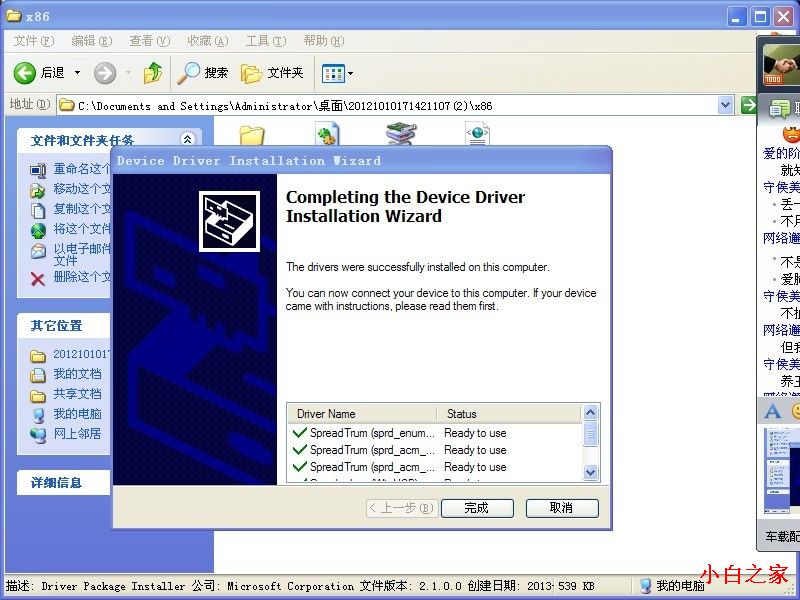Open the 工具 (Tools) menu

tap(265, 41)
